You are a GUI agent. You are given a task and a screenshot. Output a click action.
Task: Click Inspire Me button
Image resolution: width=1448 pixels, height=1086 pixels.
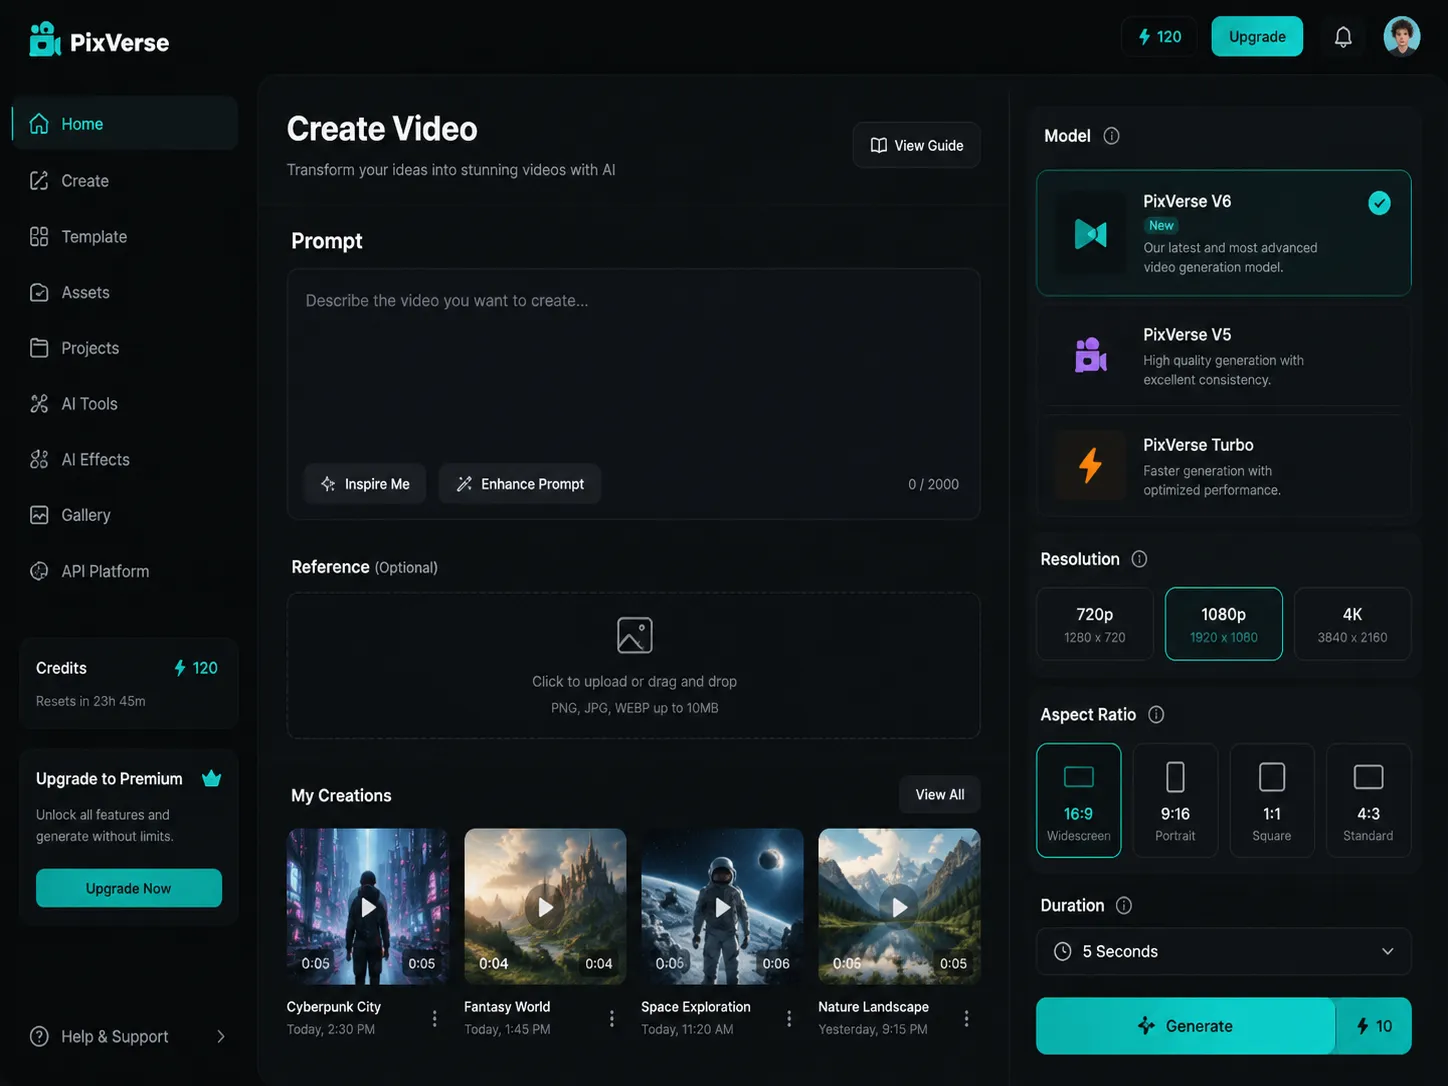click(365, 484)
